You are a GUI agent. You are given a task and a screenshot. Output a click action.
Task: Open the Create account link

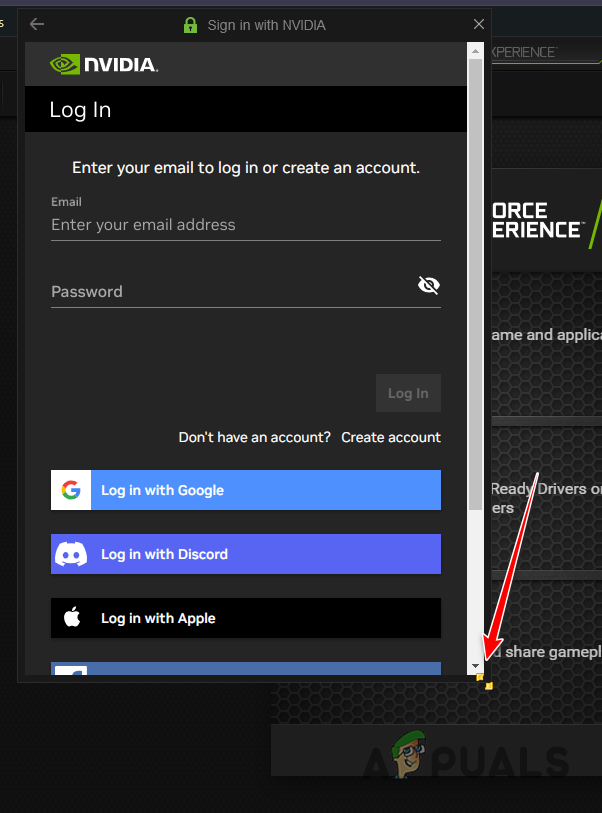pyautogui.click(x=391, y=437)
